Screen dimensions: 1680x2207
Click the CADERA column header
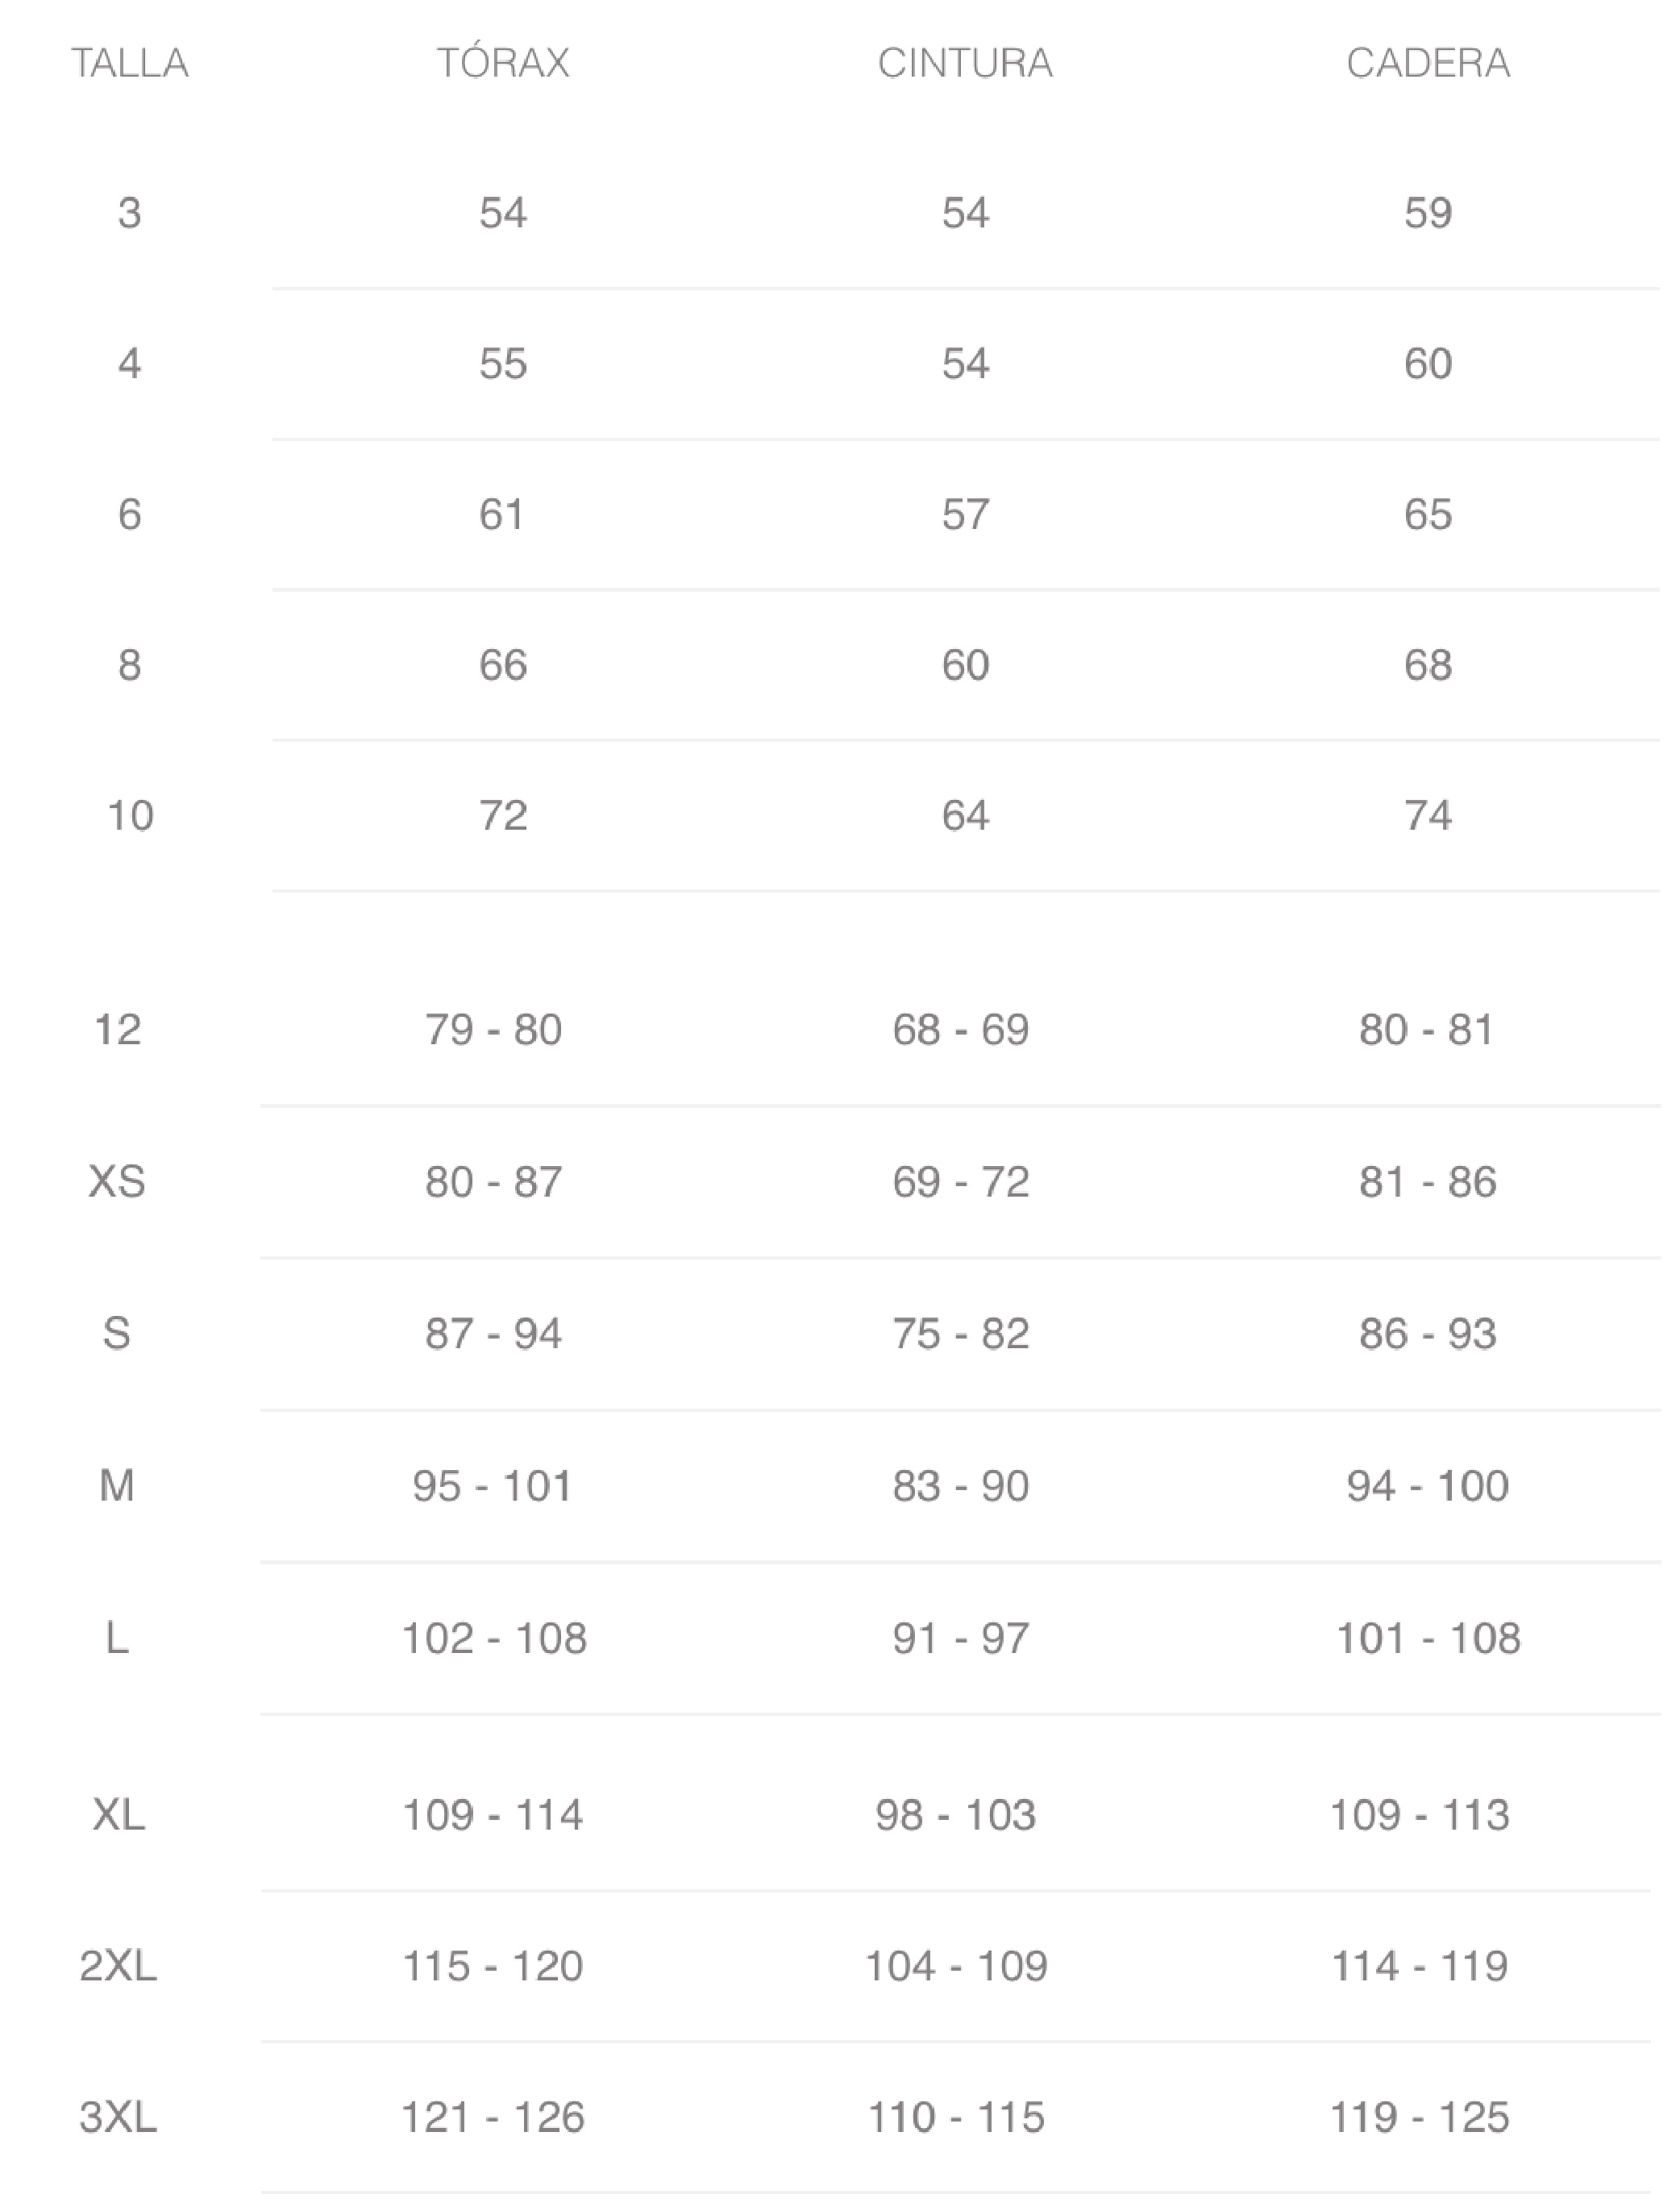pyautogui.click(x=1428, y=63)
